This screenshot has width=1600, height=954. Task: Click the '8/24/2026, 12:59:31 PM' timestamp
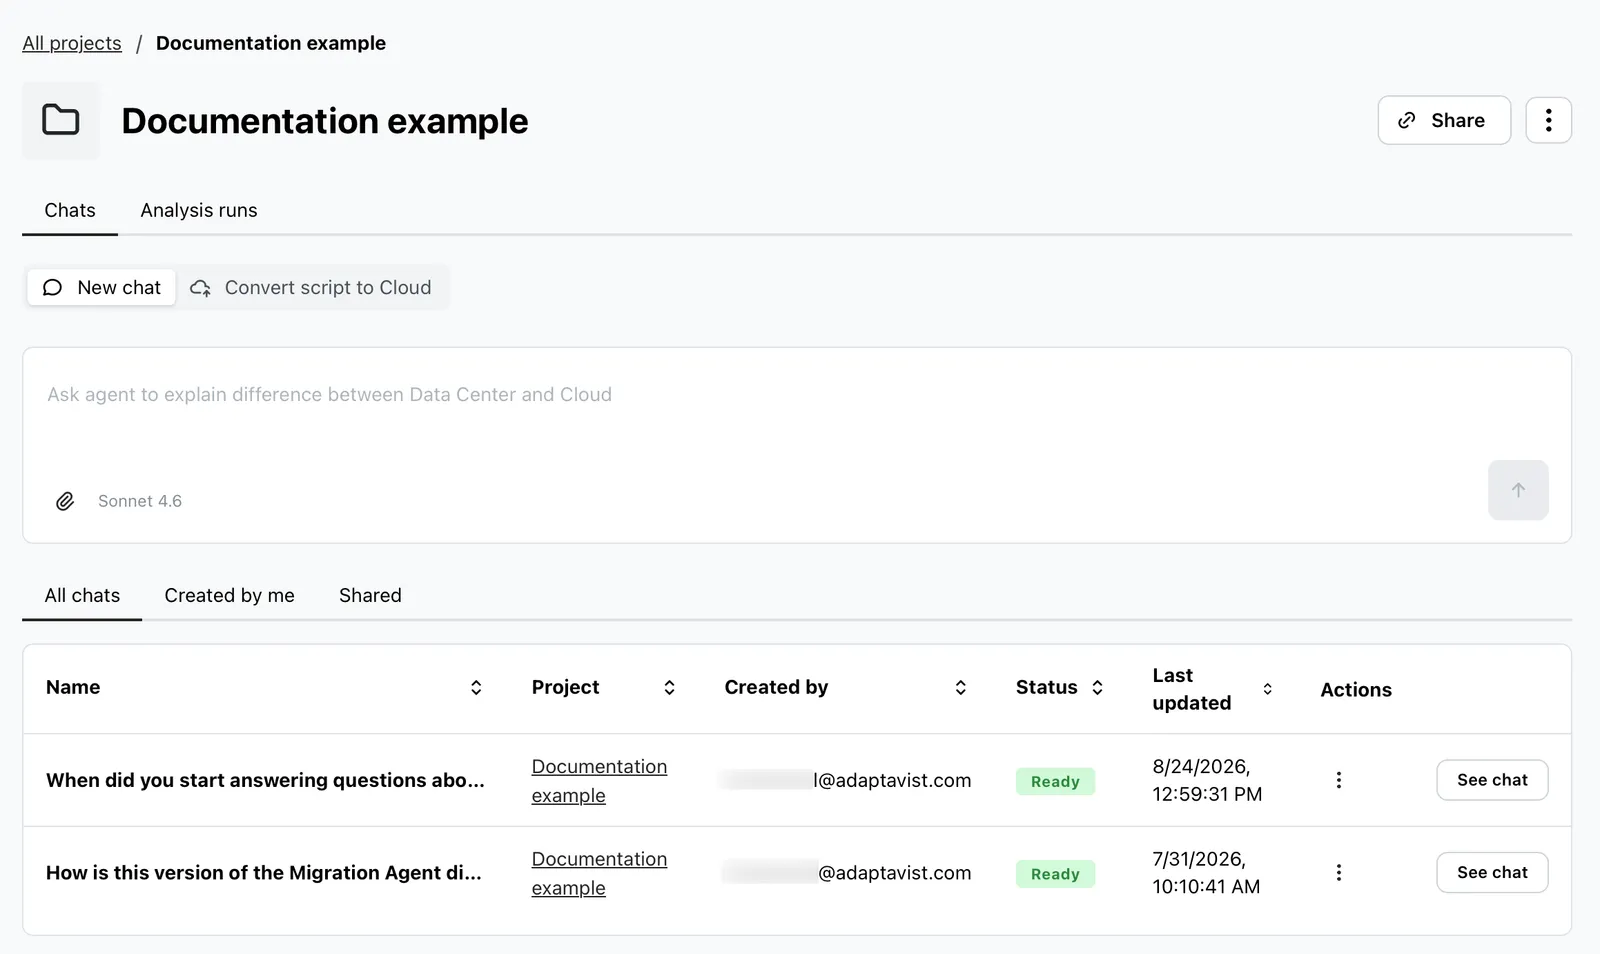(x=1207, y=780)
